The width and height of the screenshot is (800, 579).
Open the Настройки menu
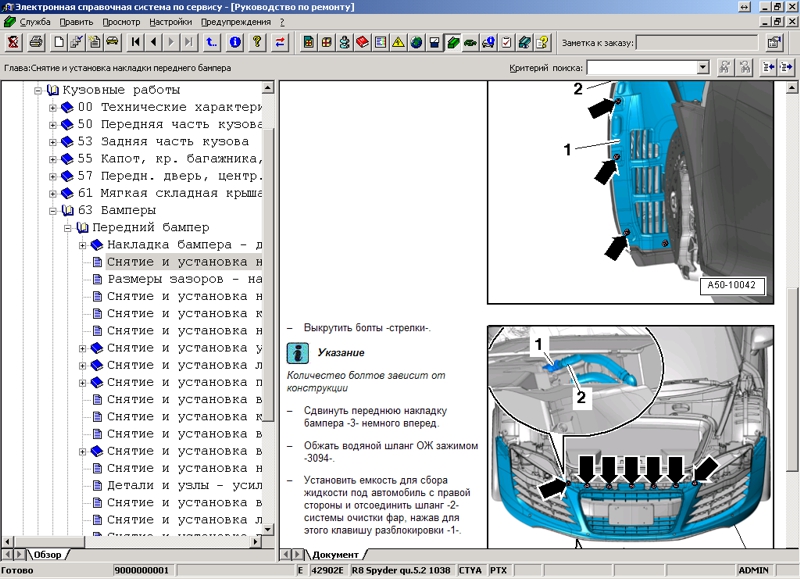(x=171, y=21)
